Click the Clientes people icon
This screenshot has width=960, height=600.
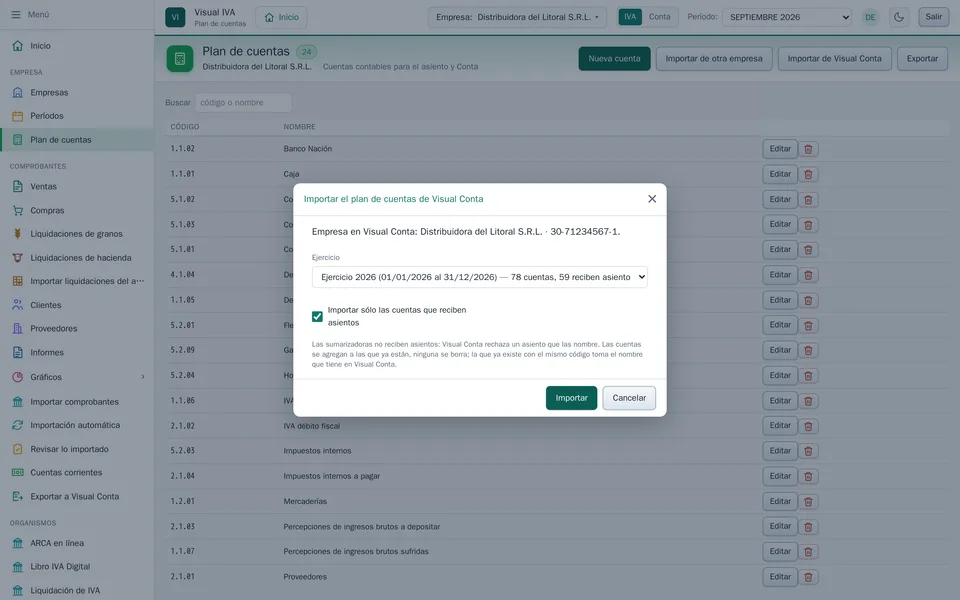[x=18, y=305]
